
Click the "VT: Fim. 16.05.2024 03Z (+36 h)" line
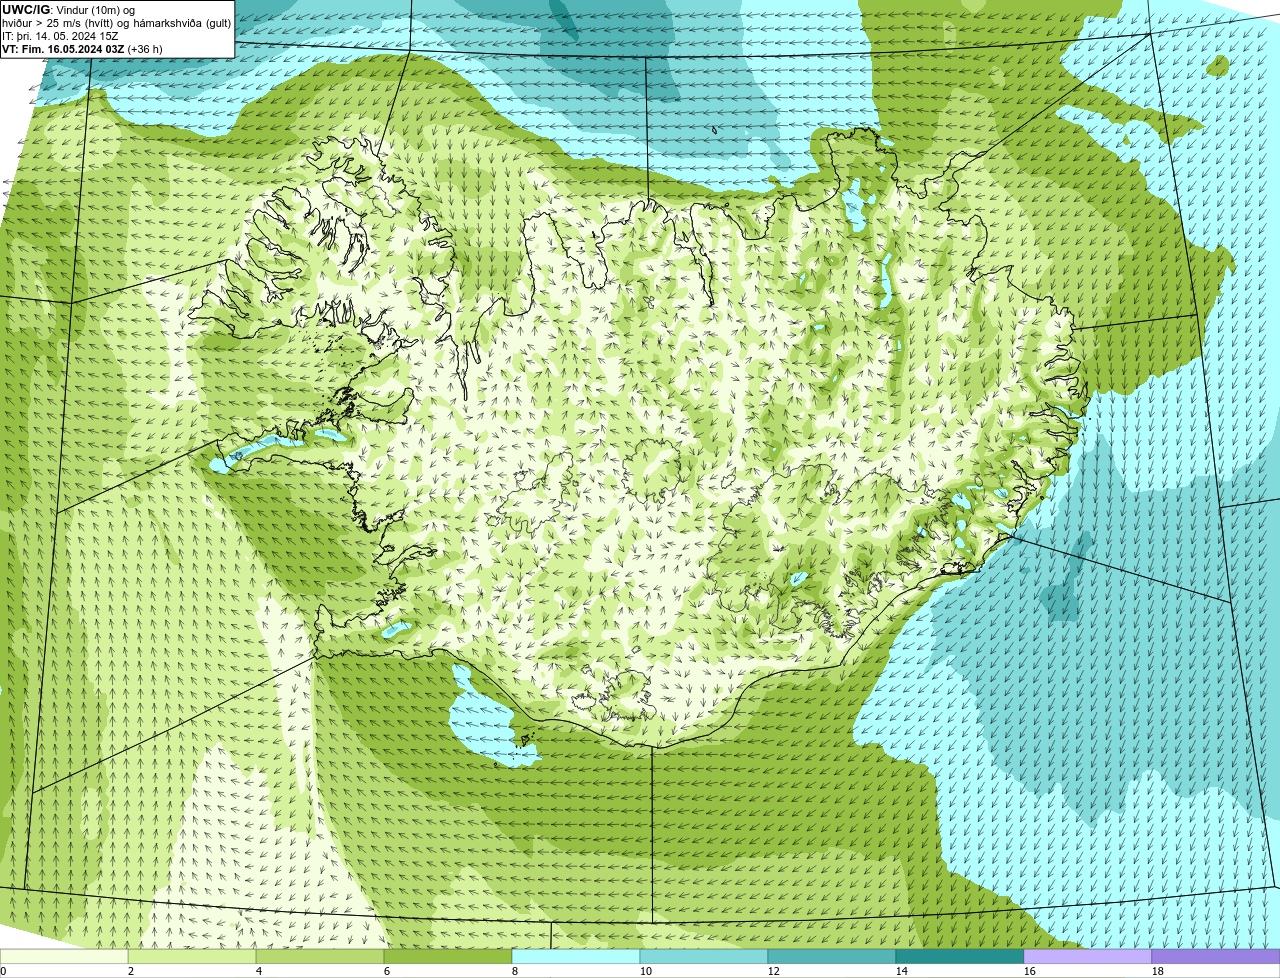pos(82,49)
